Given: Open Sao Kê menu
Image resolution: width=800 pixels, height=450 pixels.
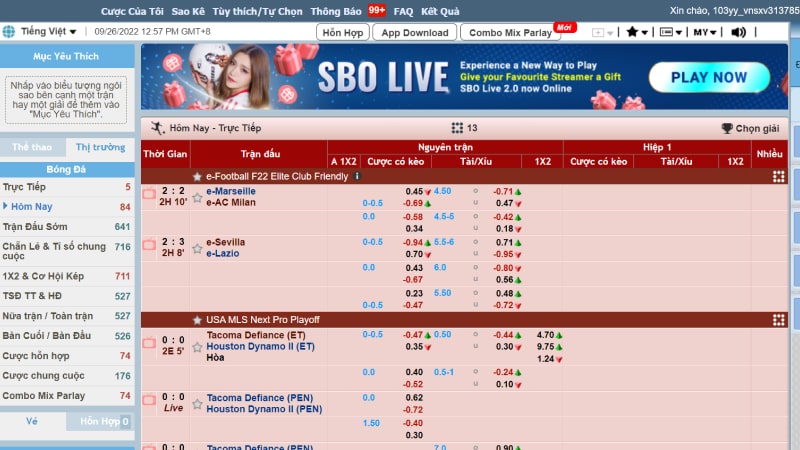Looking at the screenshot, I should 188,11.
